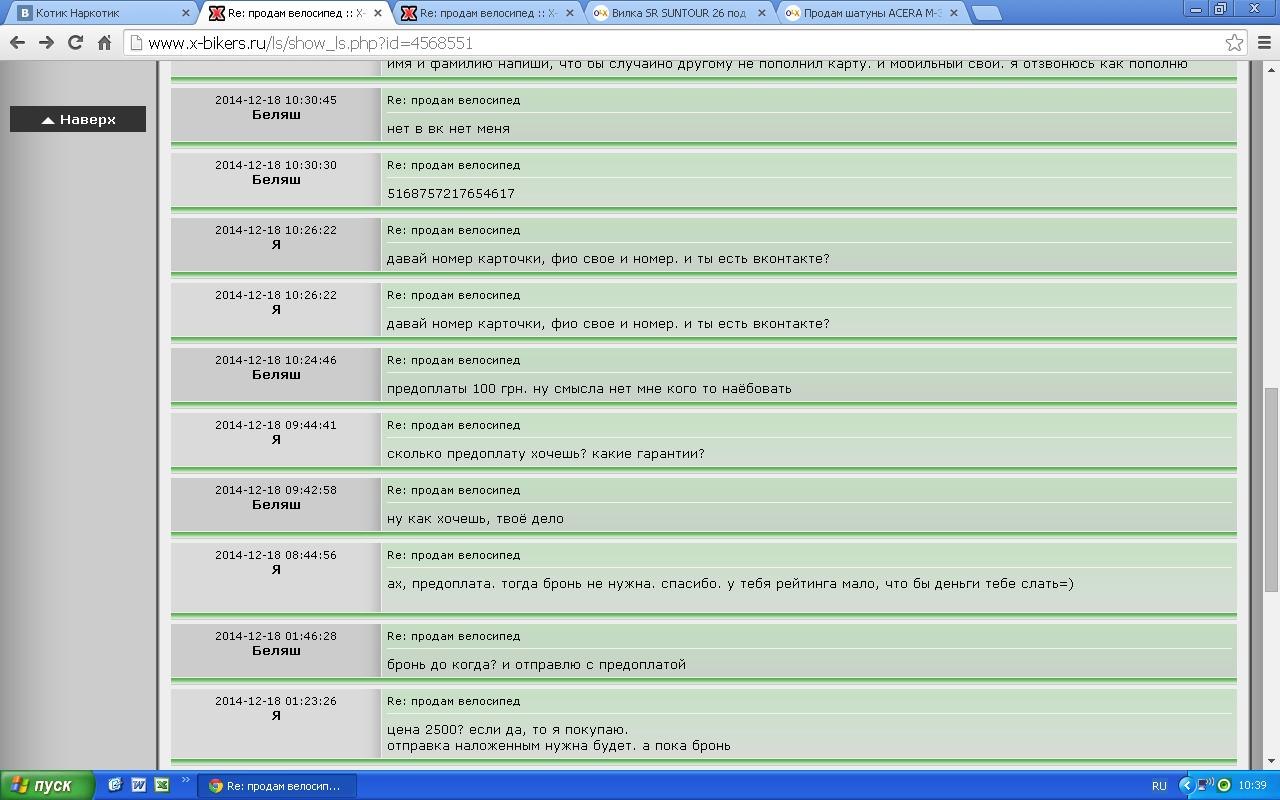Expand the hidden system tray icons

pos(1186,785)
